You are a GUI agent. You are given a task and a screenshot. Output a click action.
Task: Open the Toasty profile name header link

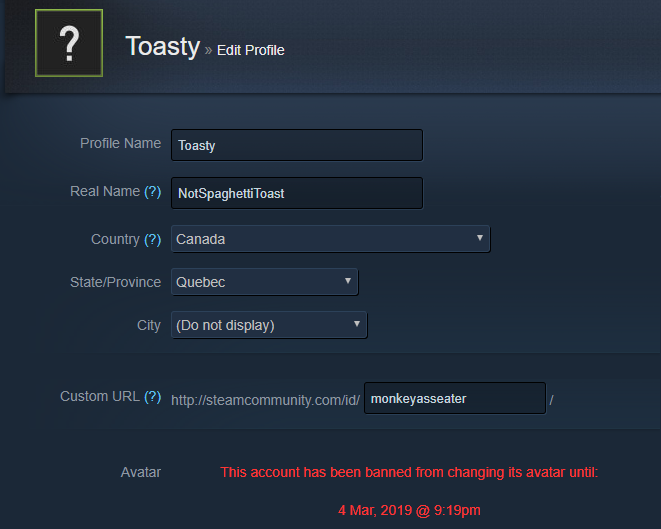pos(162,46)
